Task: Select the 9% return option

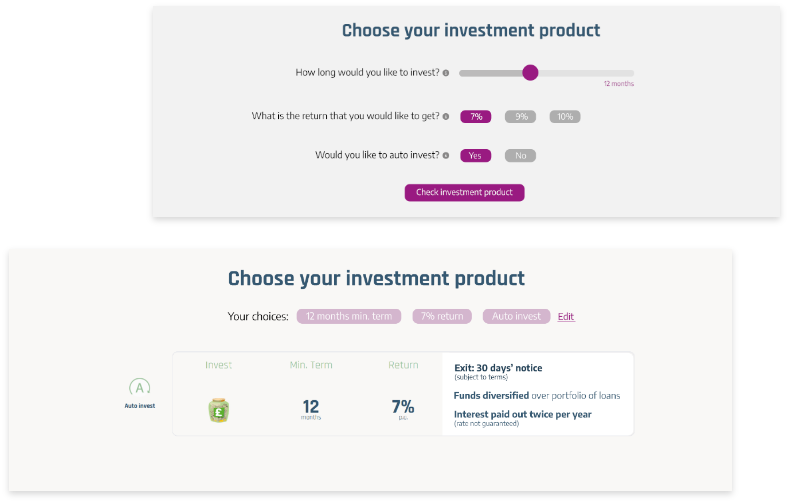Action: (x=520, y=117)
